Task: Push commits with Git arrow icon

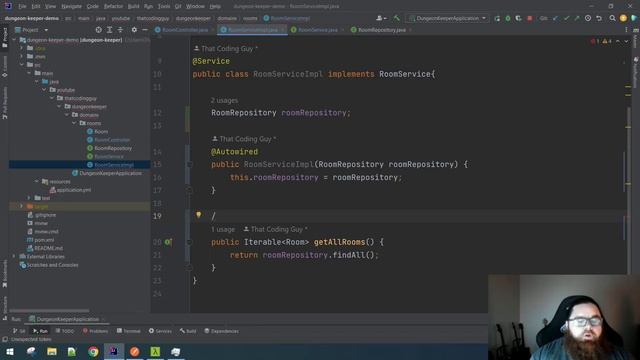Action: pos(577,18)
